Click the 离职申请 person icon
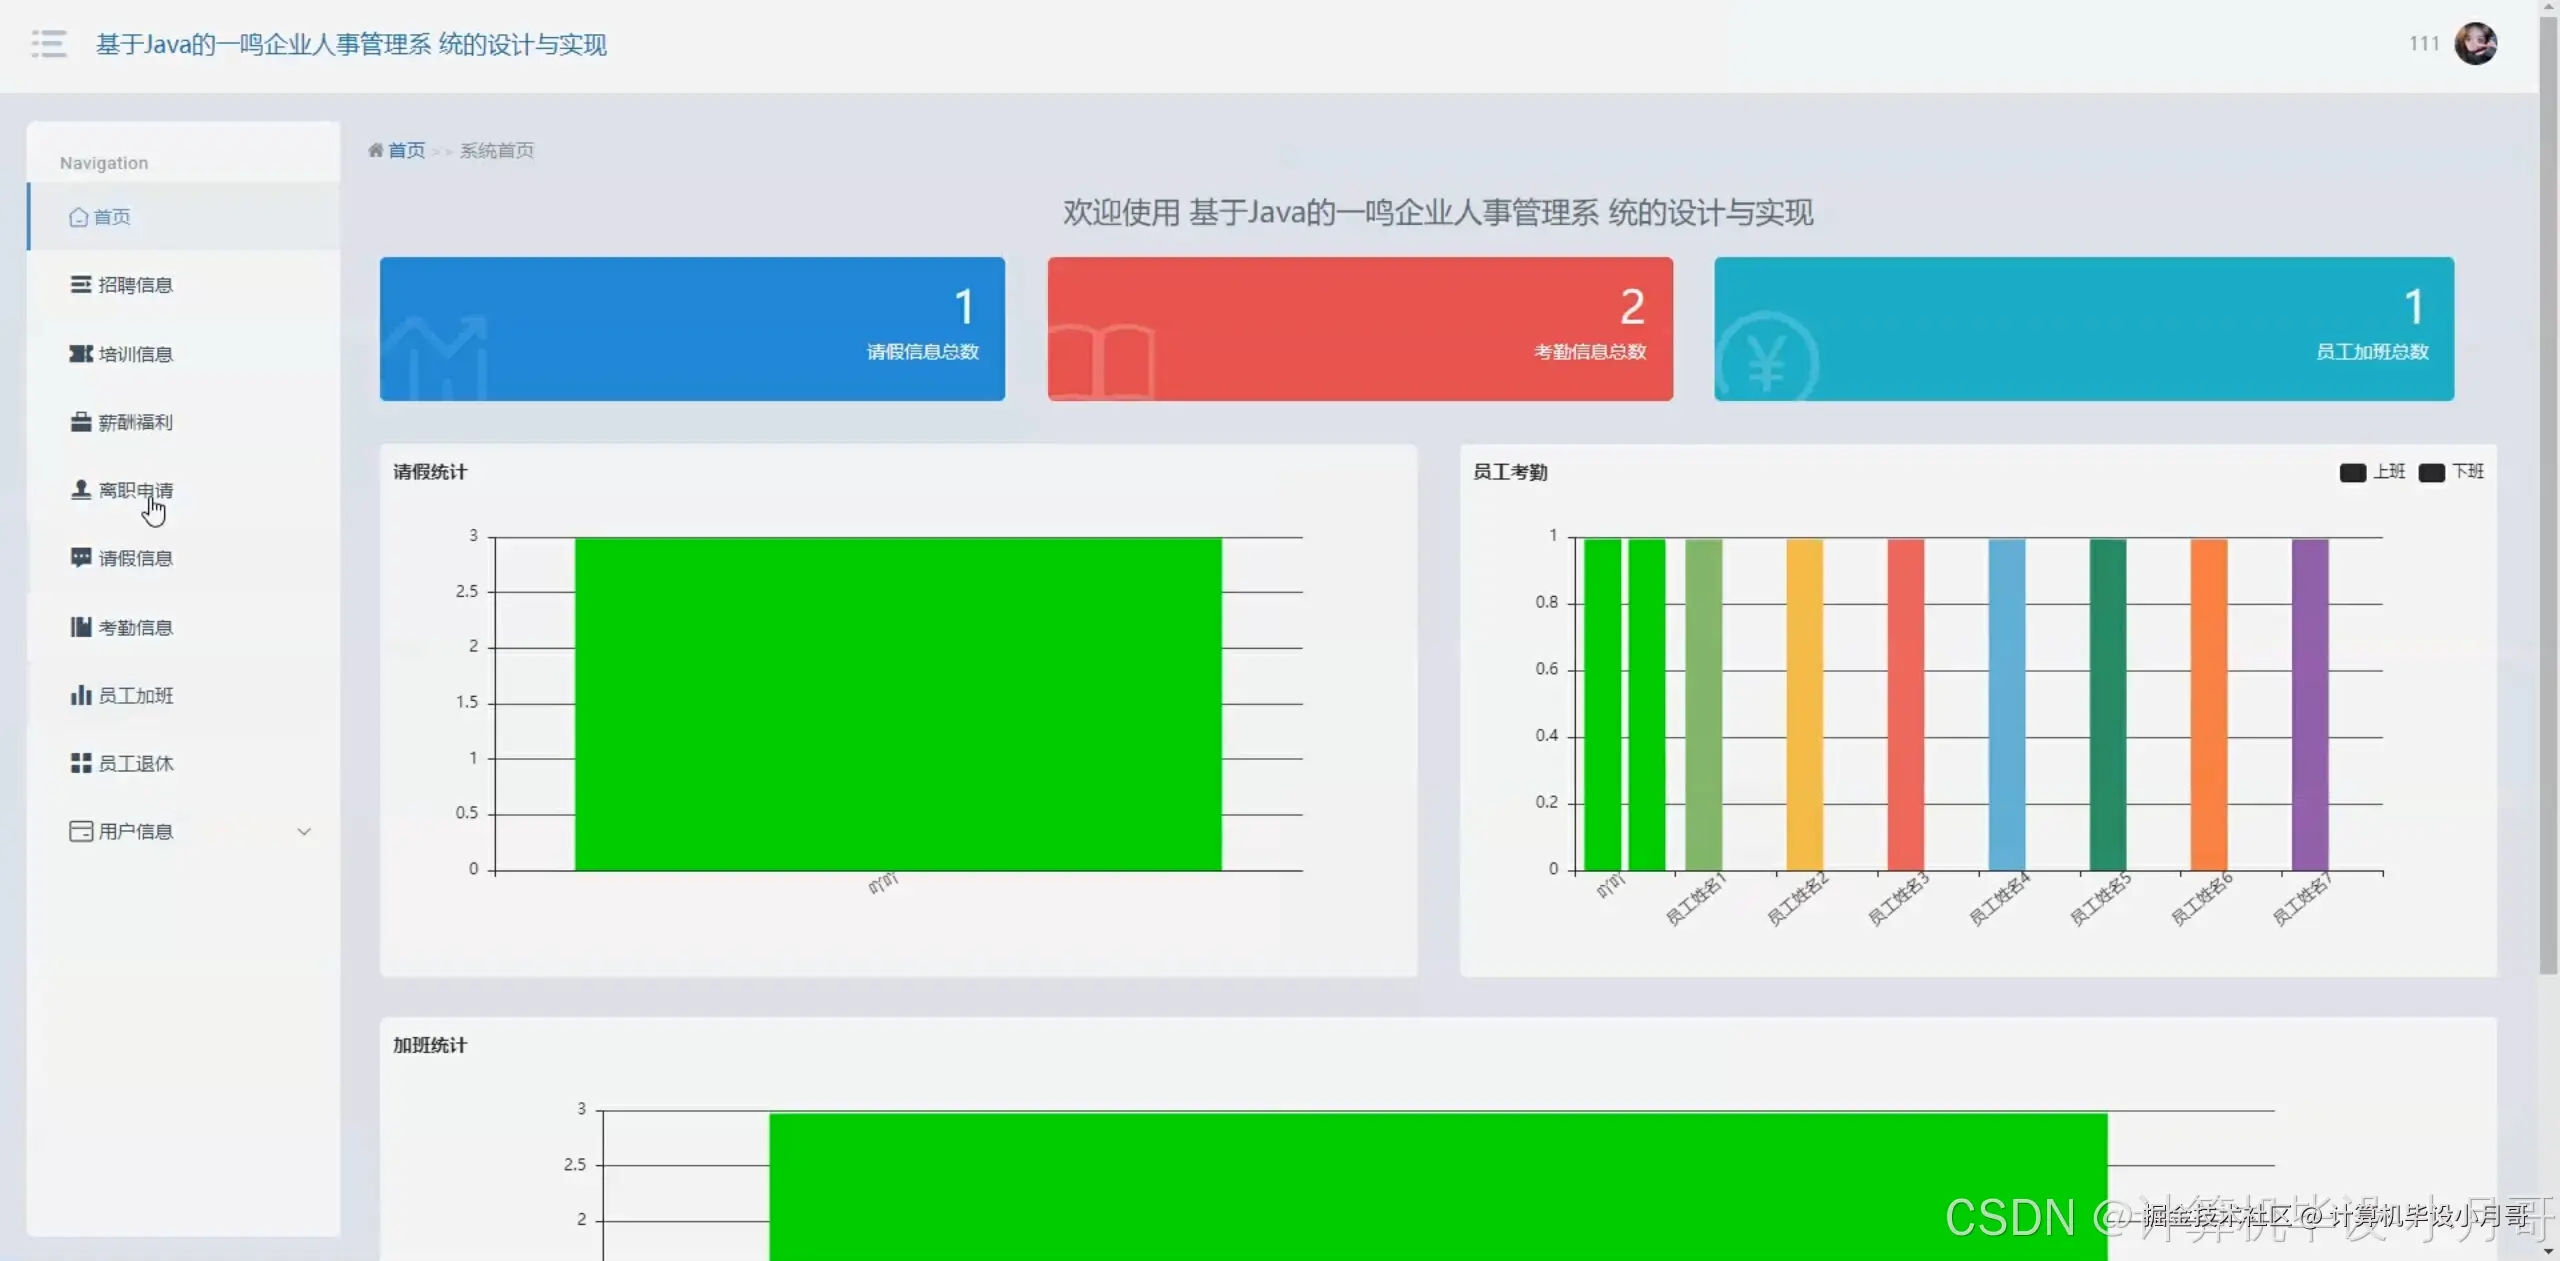 click(80, 490)
